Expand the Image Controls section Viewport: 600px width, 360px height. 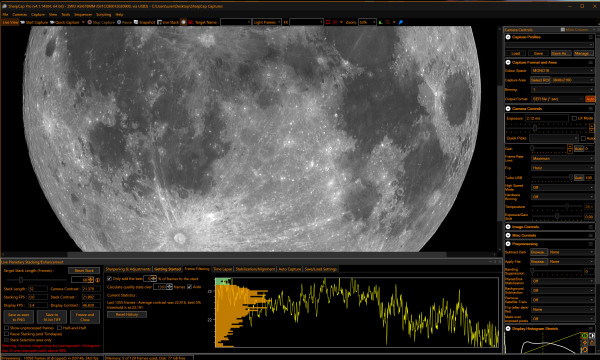tap(508, 227)
